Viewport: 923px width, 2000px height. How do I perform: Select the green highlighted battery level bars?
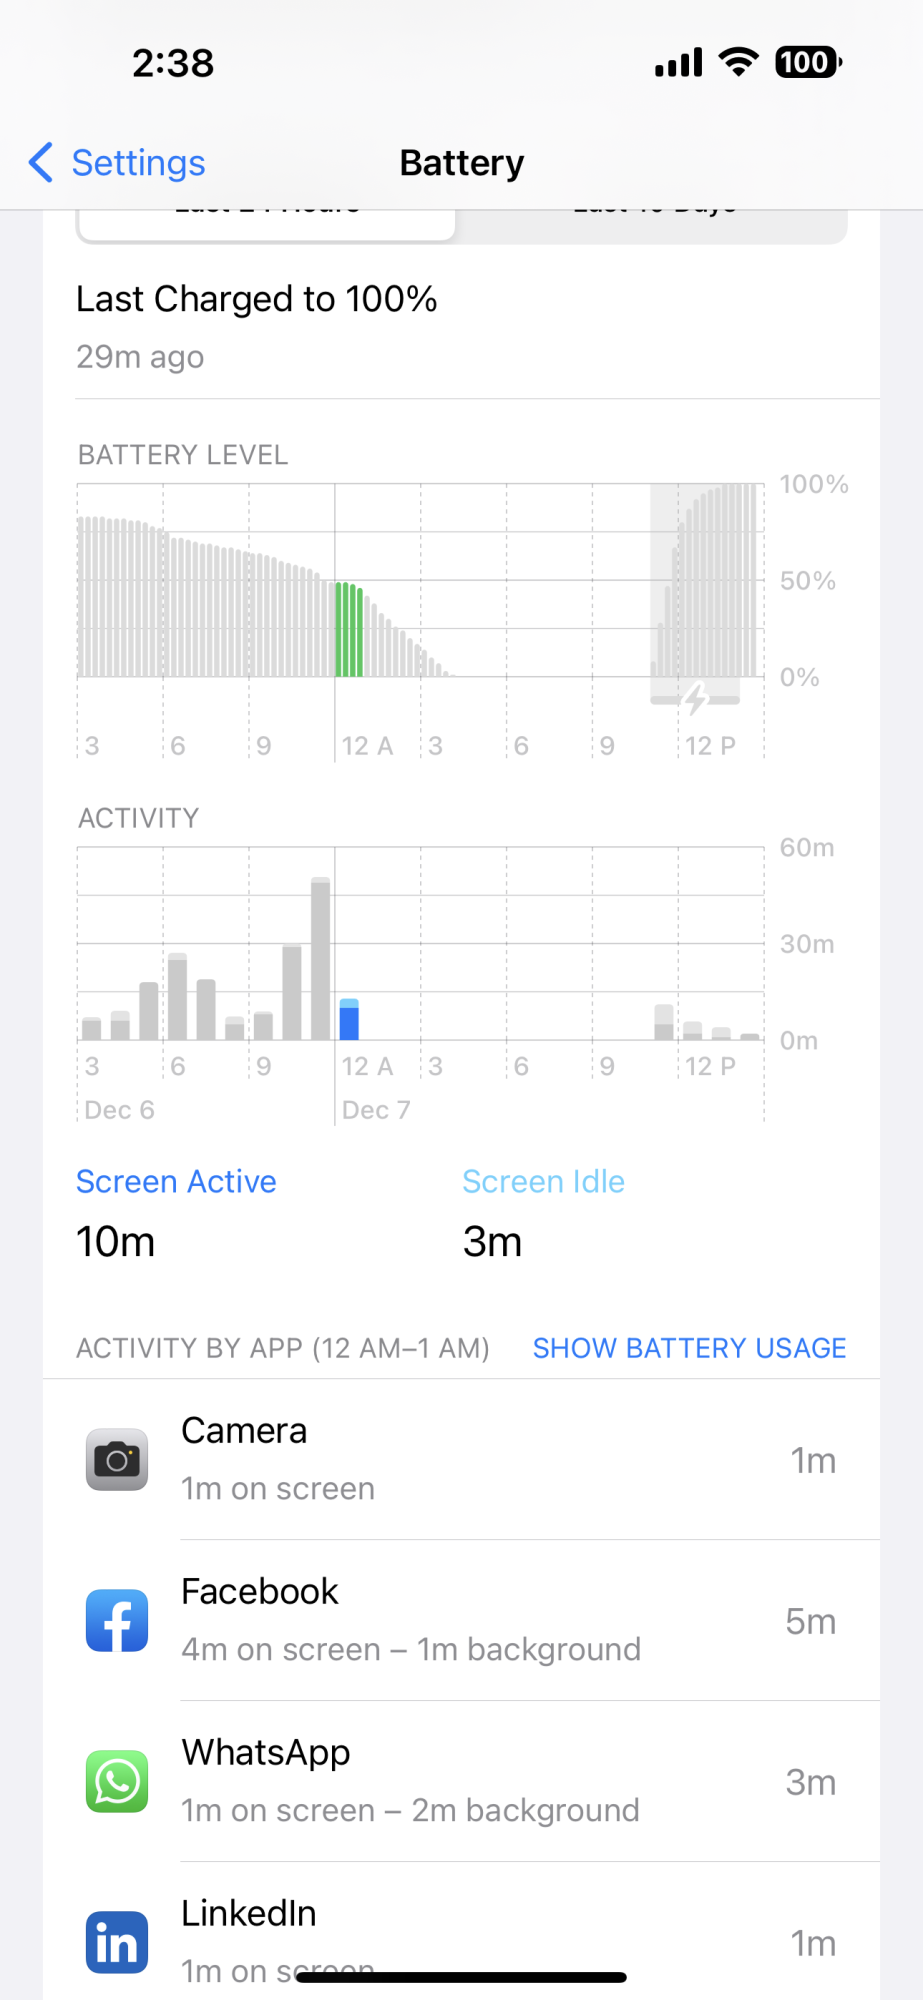349,629
